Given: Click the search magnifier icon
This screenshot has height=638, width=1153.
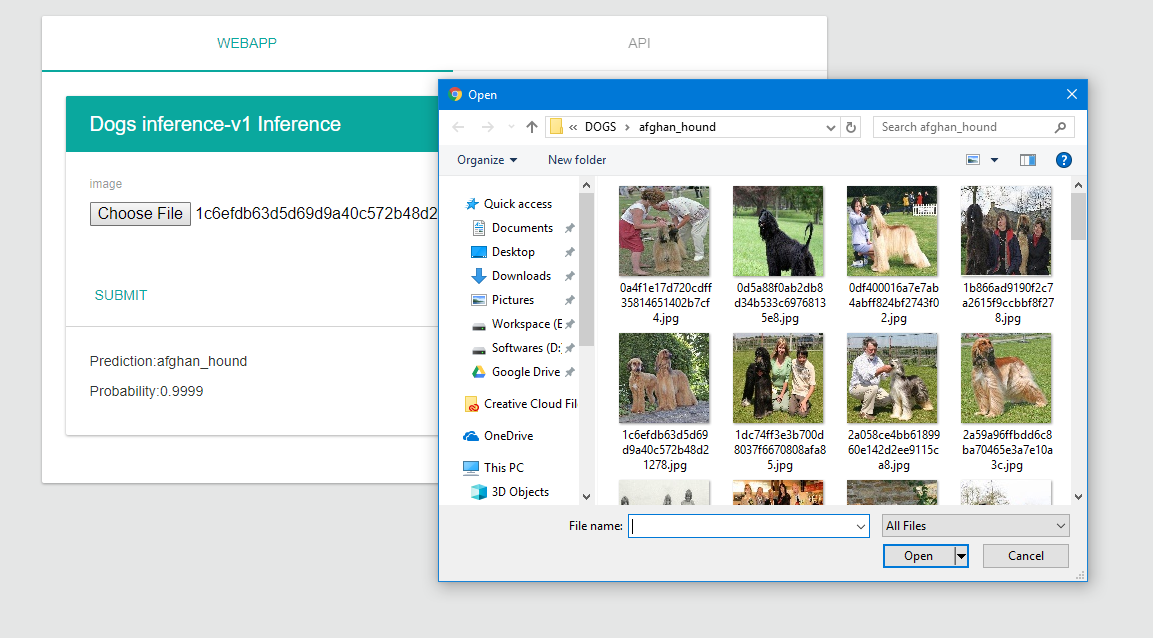Looking at the screenshot, I should pyautogui.click(x=1060, y=127).
